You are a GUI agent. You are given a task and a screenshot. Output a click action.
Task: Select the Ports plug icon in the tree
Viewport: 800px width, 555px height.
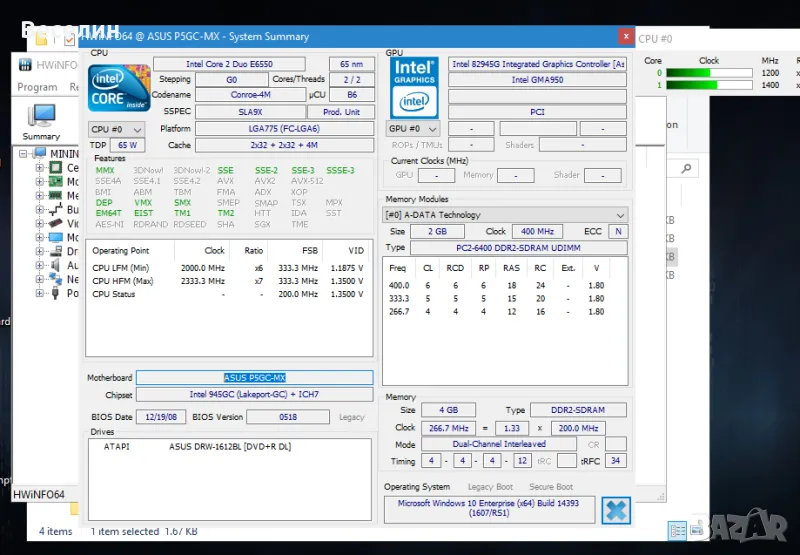(x=55, y=294)
